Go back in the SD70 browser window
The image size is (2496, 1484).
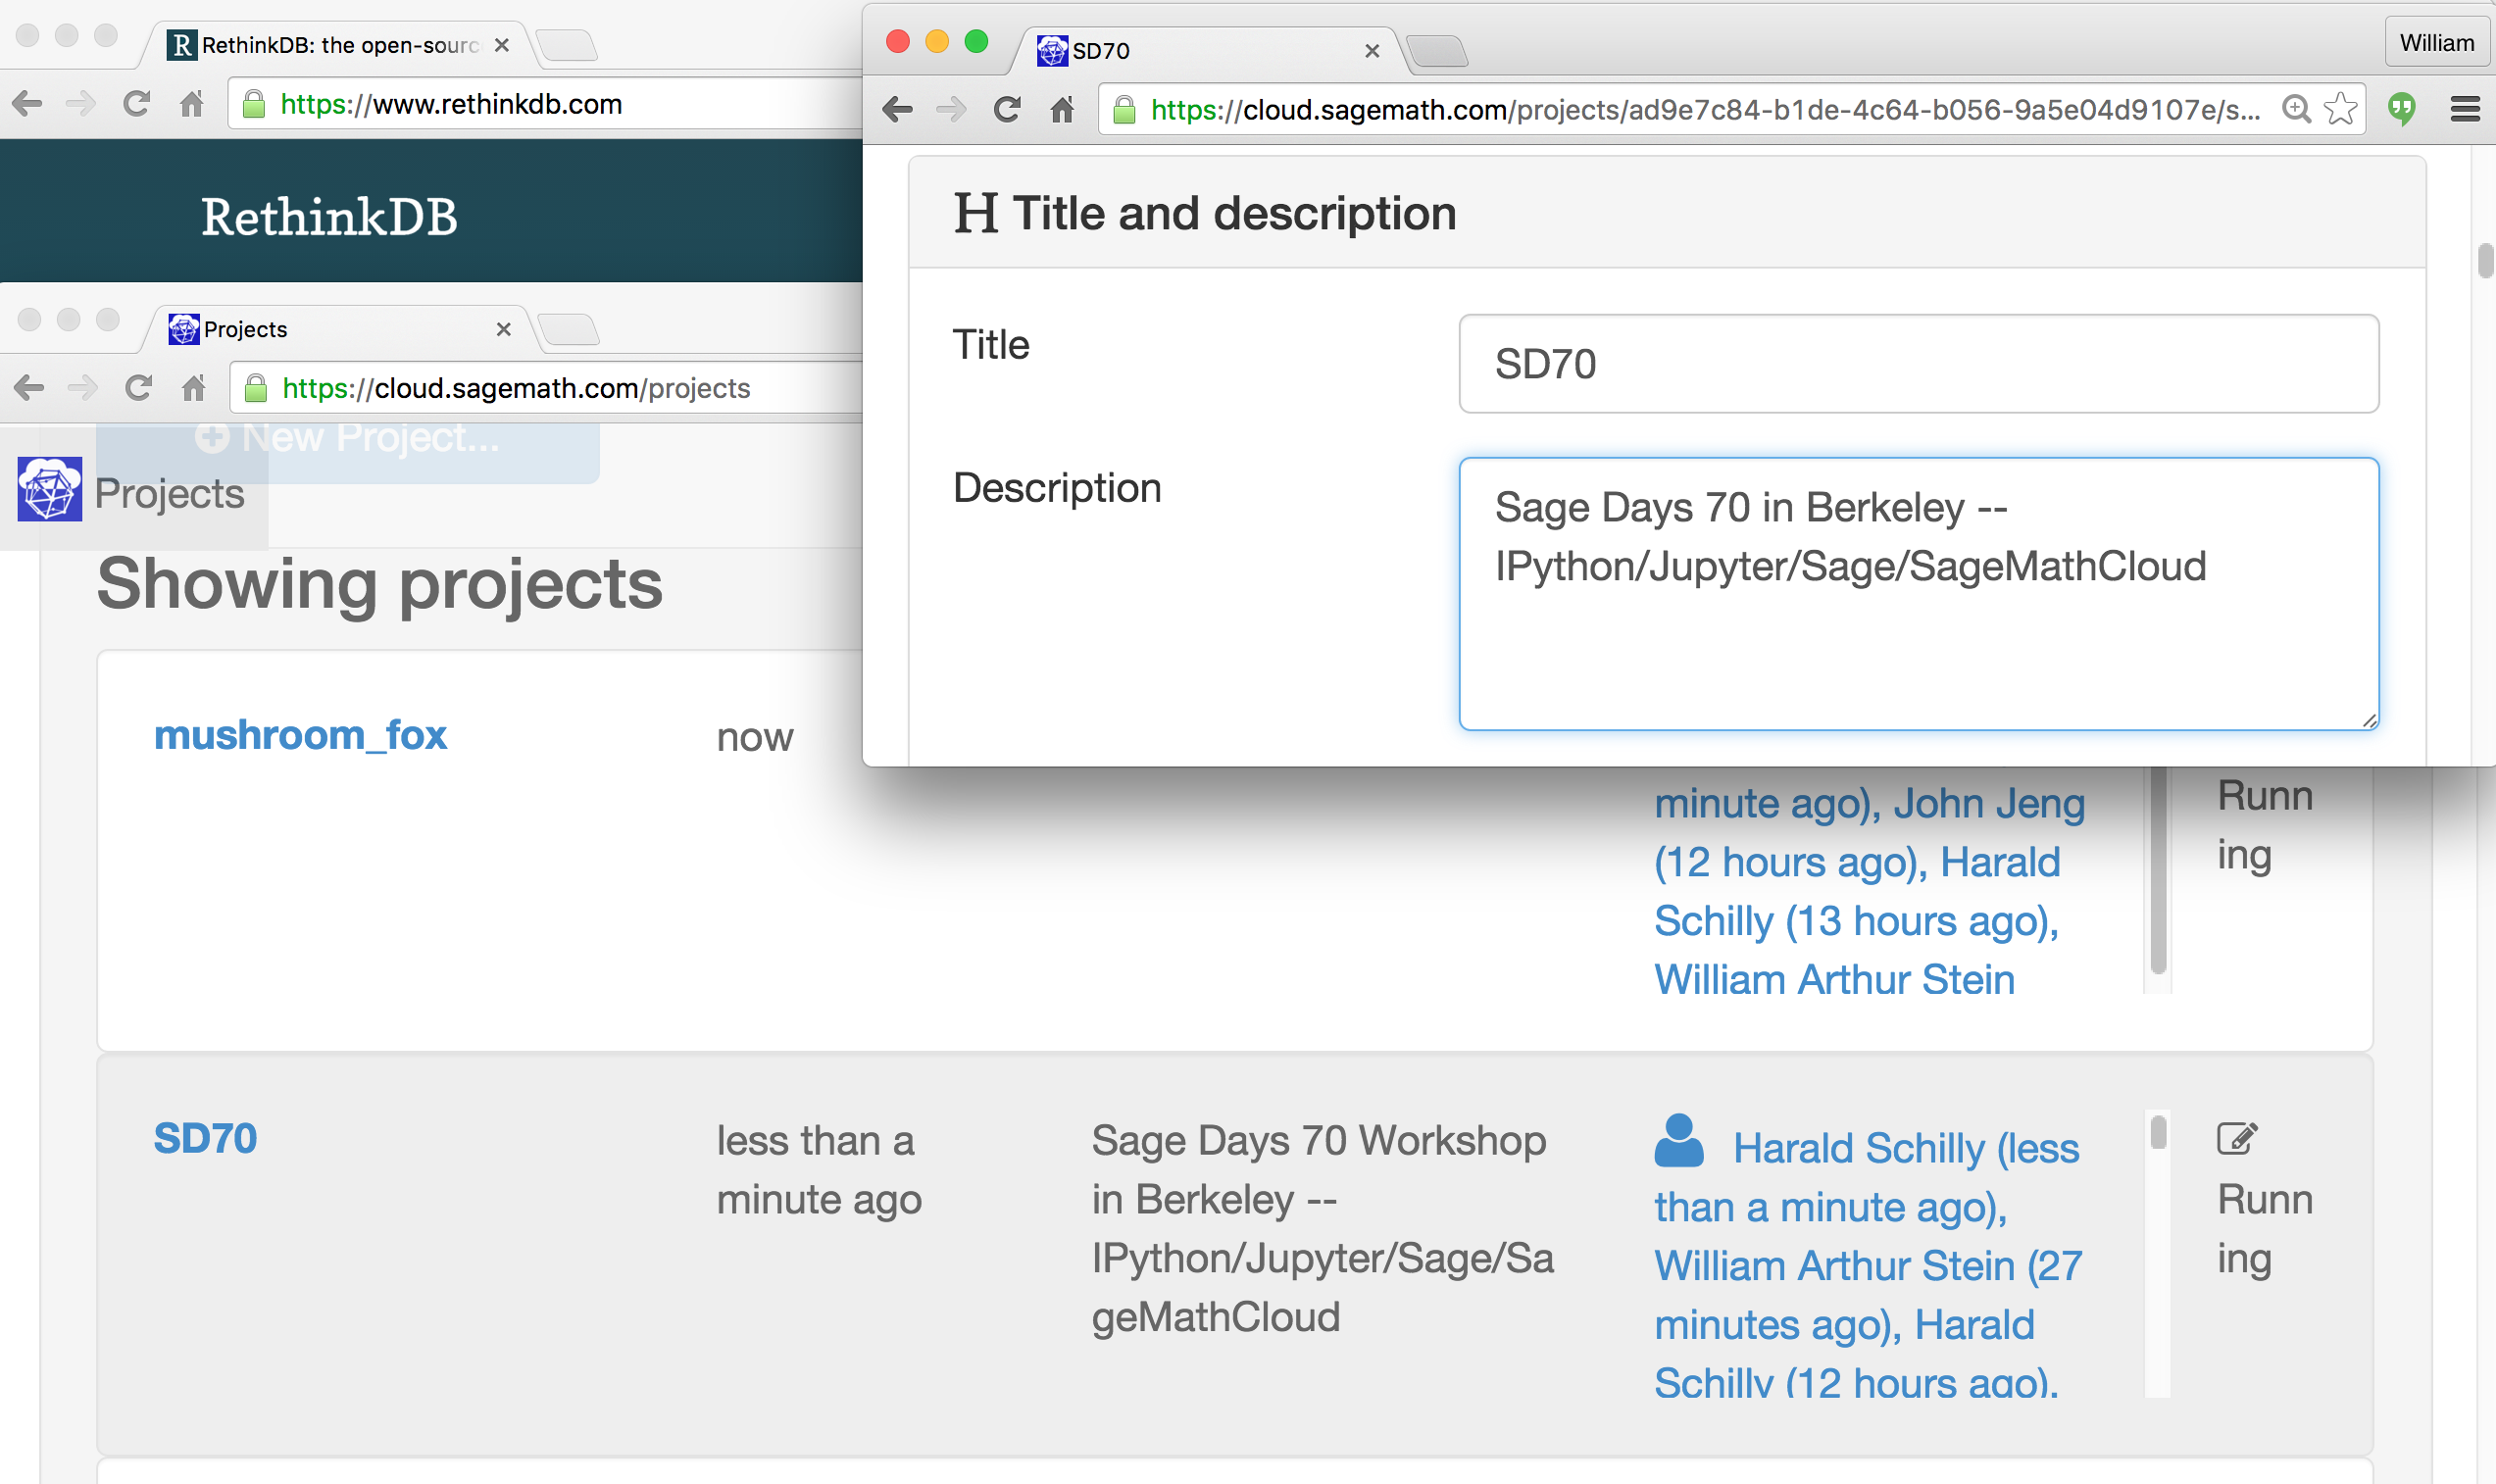pyautogui.click(x=897, y=109)
